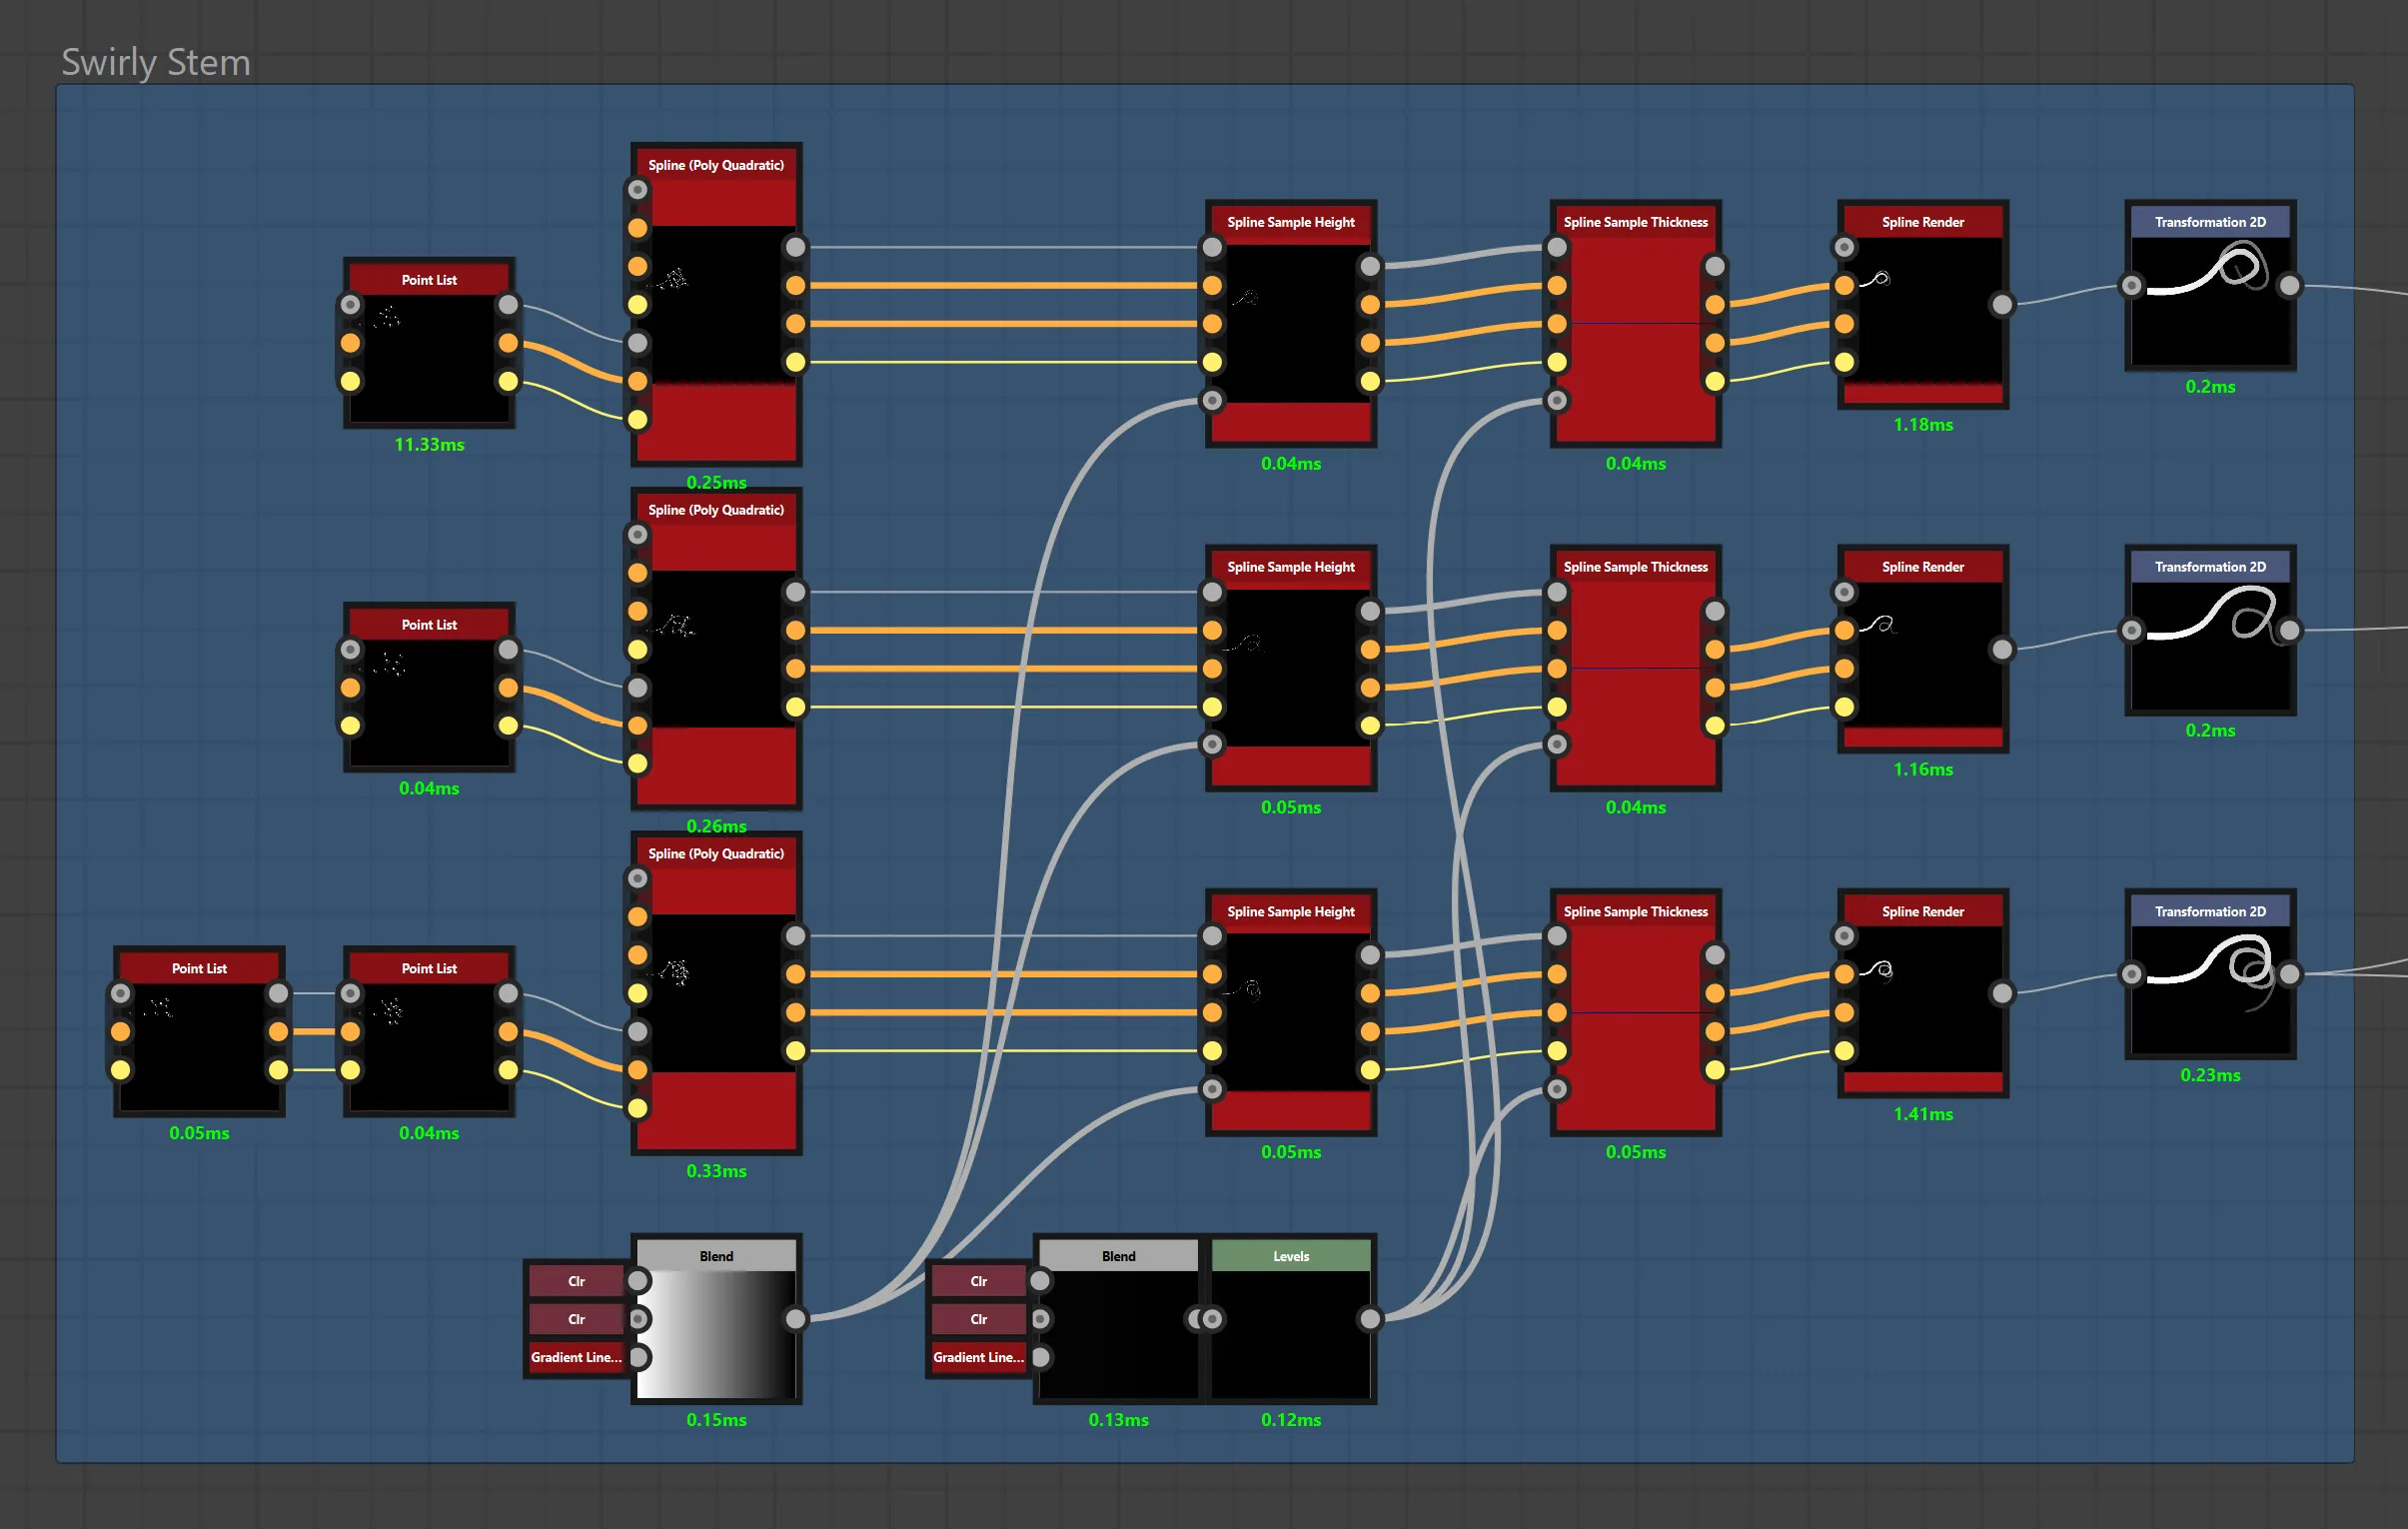The width and height of the screenshot is (2408, 1529).
Task: Select the Spline Render node timed 1.41ms
Action: [1922, 993]
